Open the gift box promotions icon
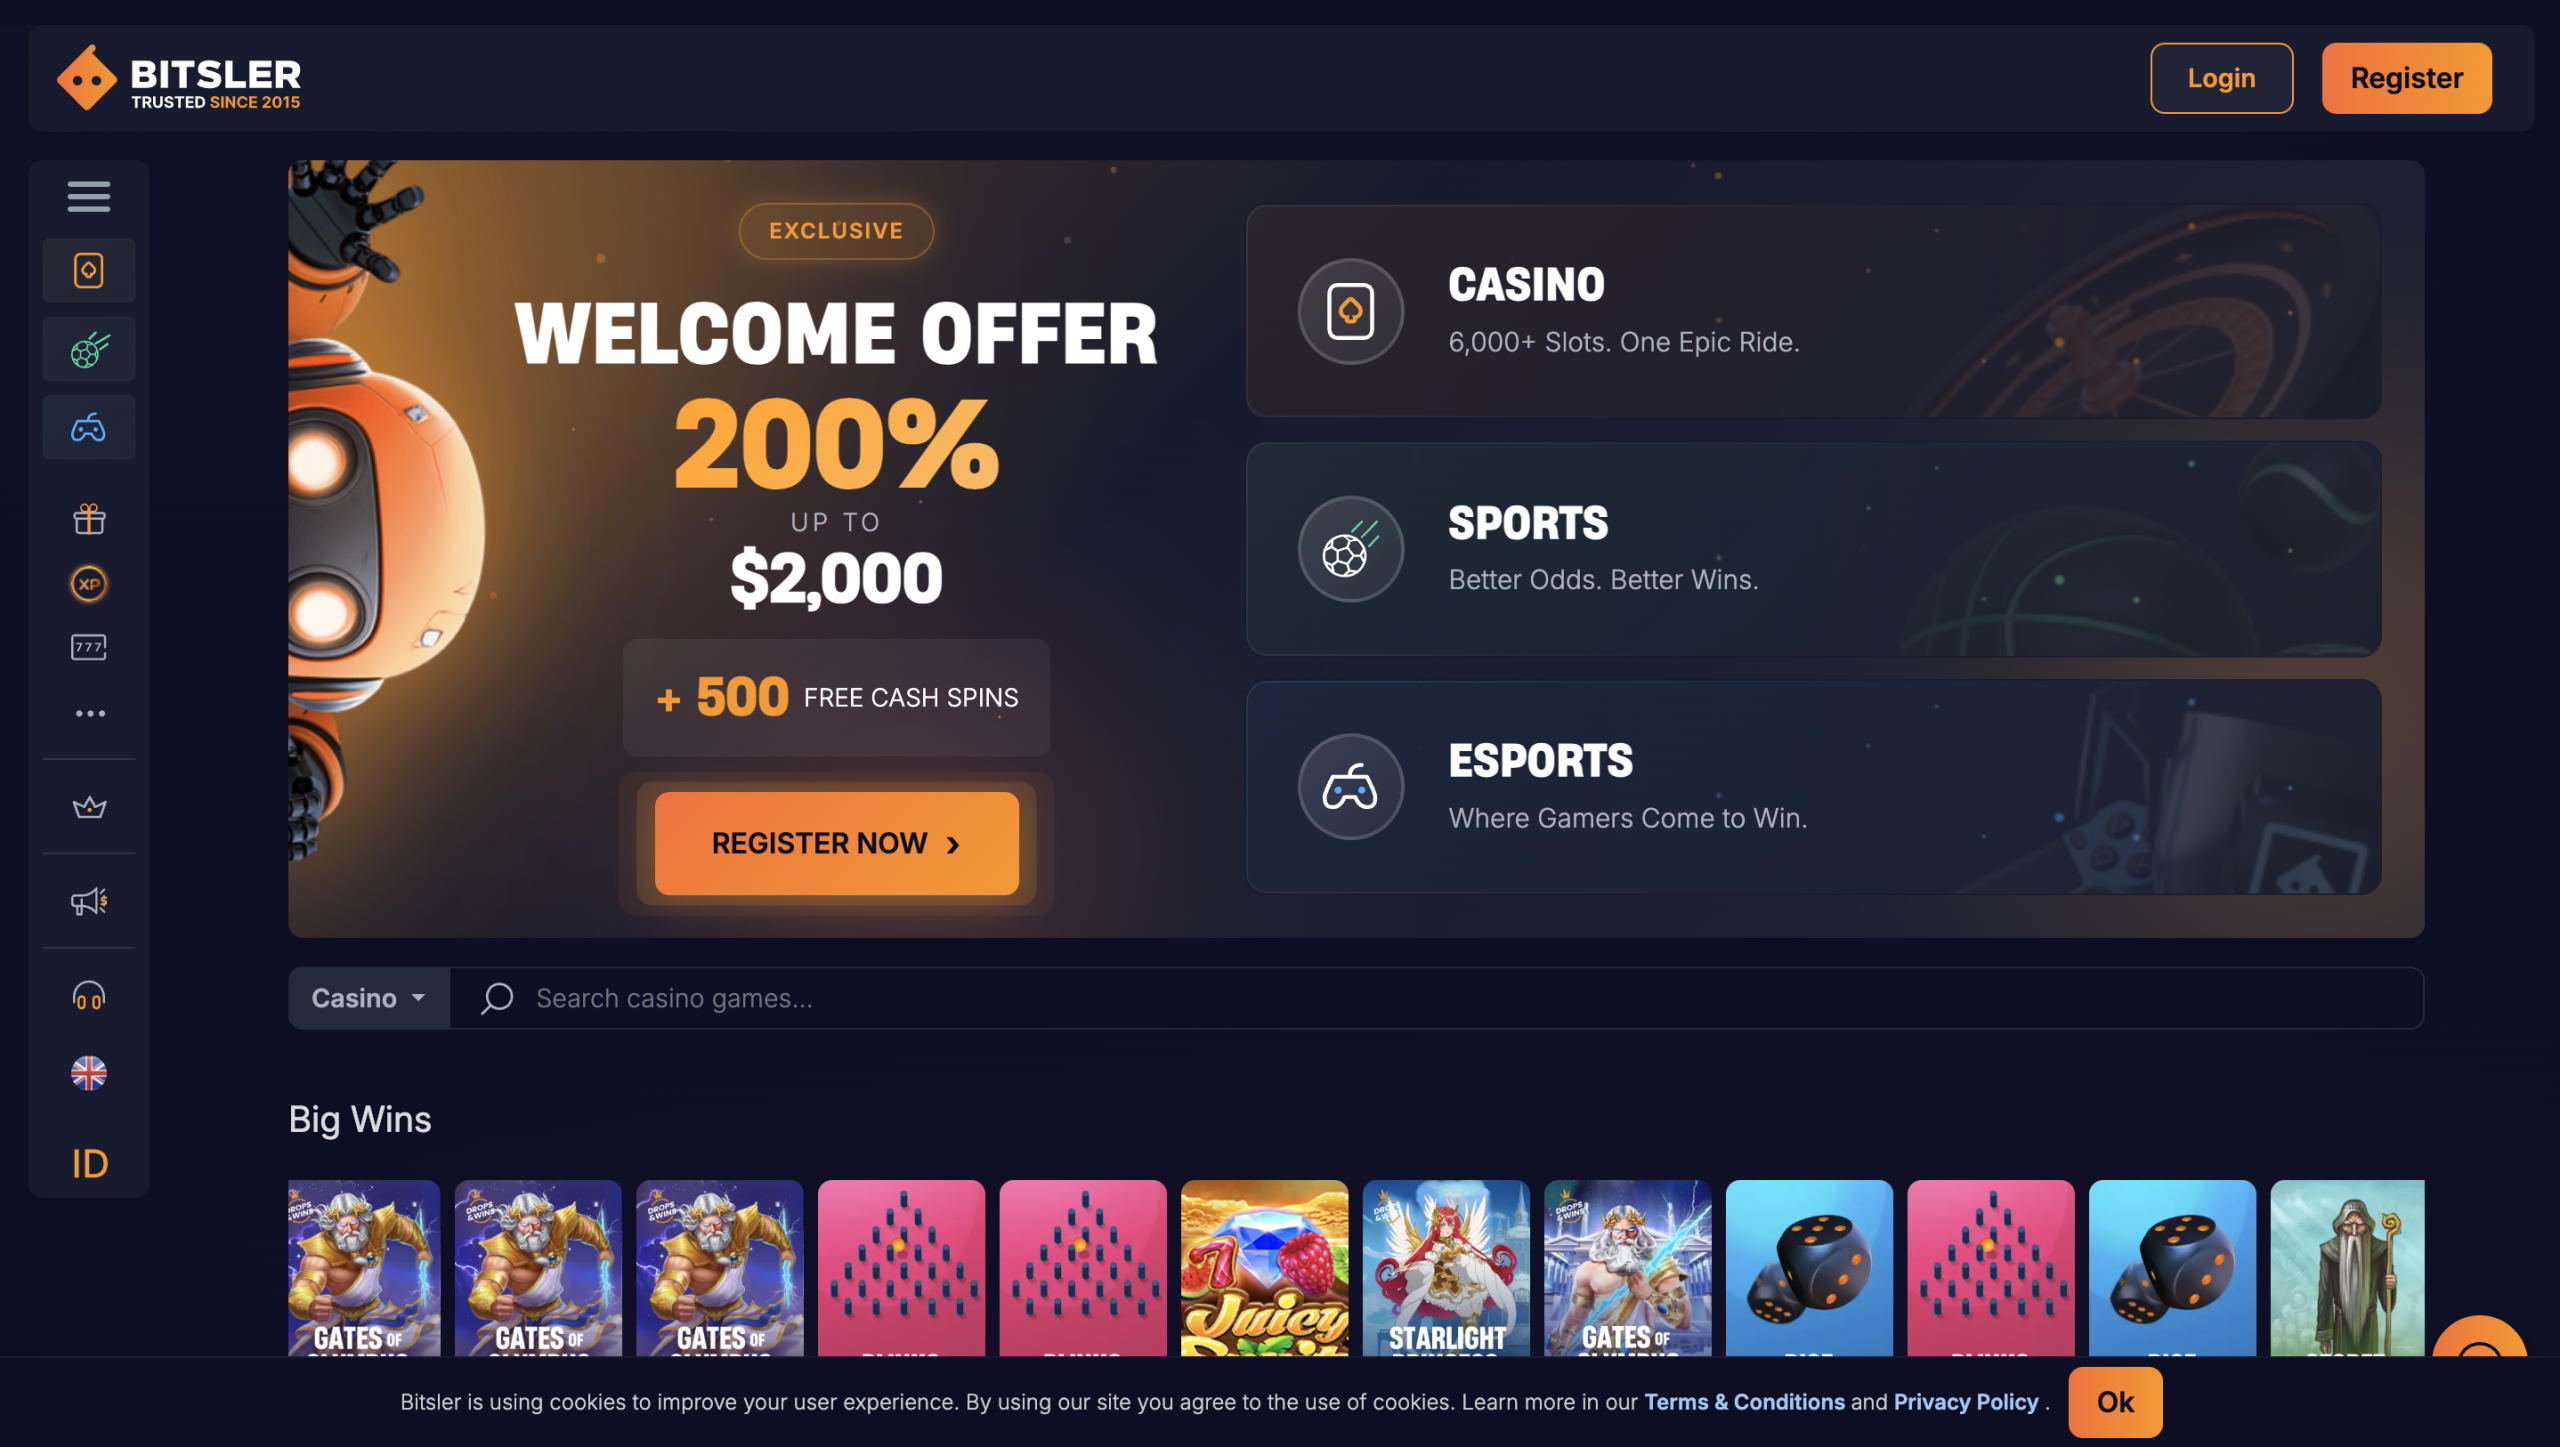The height and width of the screenshot is (1447, 2560). coord(89,519)
